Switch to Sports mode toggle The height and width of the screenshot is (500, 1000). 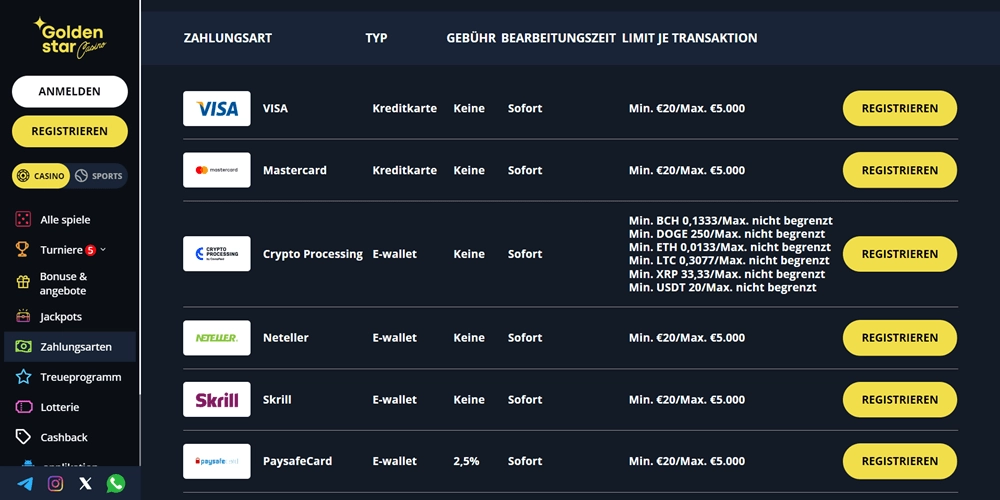[x=99, y=176]
